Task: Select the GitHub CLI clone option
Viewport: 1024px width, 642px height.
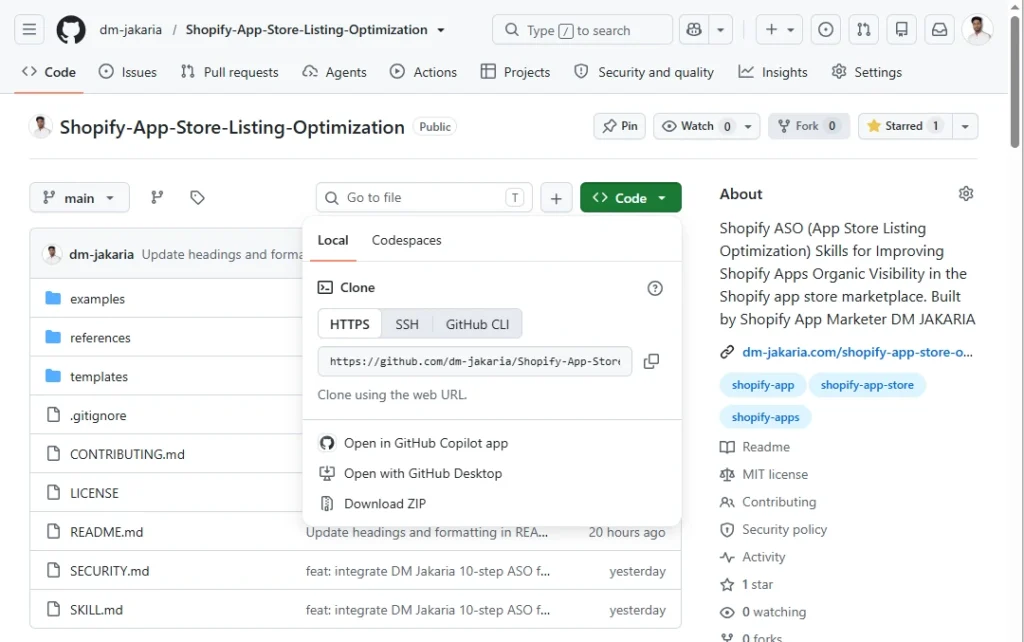Action: tap(477, 324)
